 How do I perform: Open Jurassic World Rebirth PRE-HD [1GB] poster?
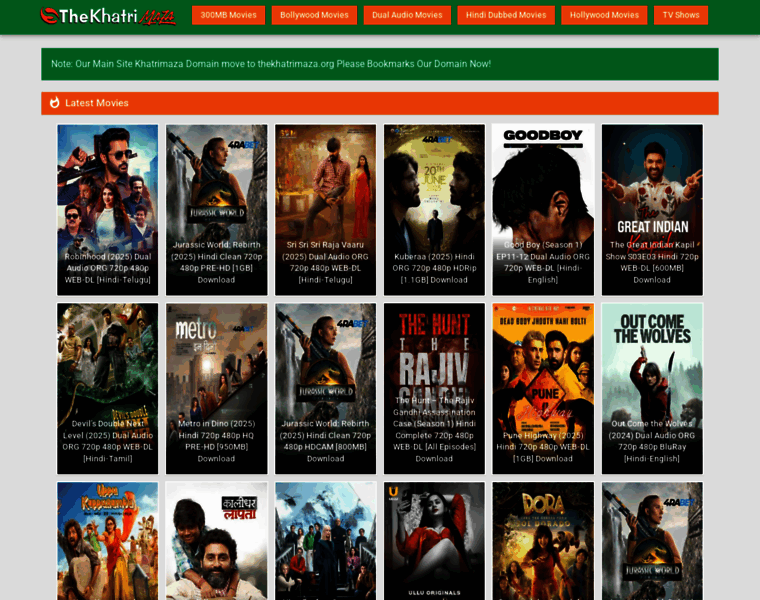[217, 210]
